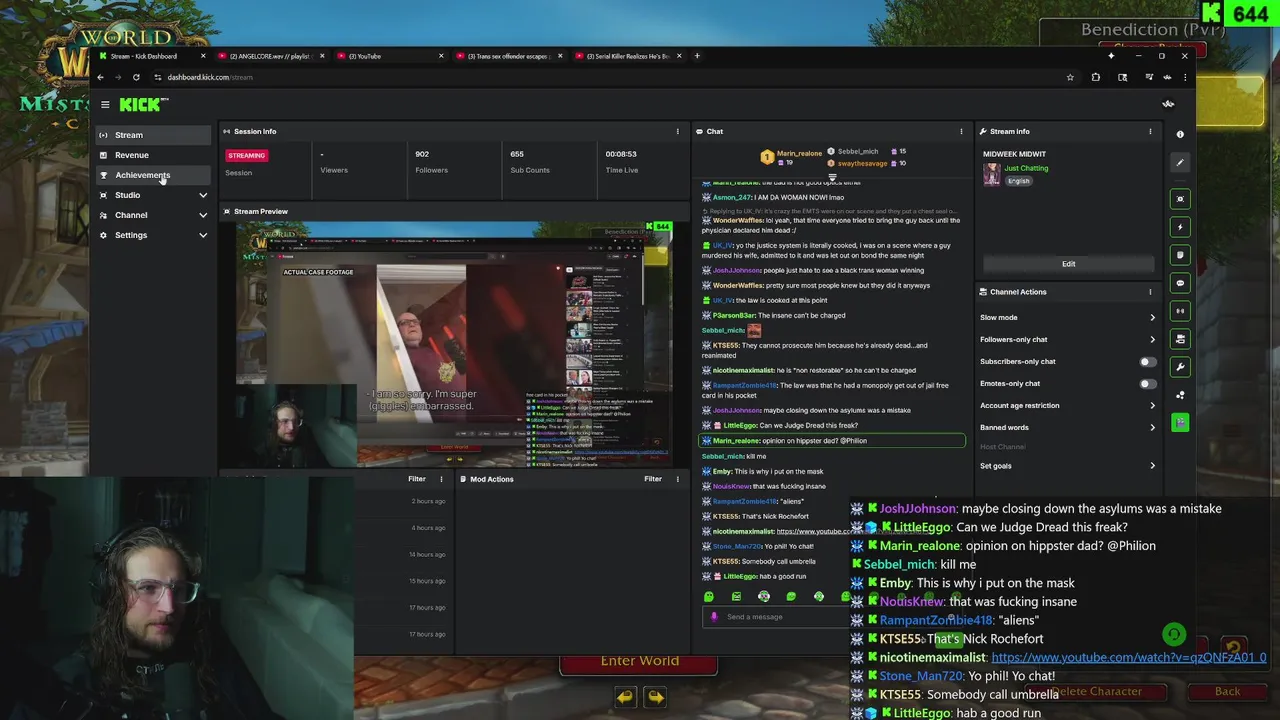Click Filter in the activity panel
Viewport: 1280px width, 720px height.
[417, 479]
